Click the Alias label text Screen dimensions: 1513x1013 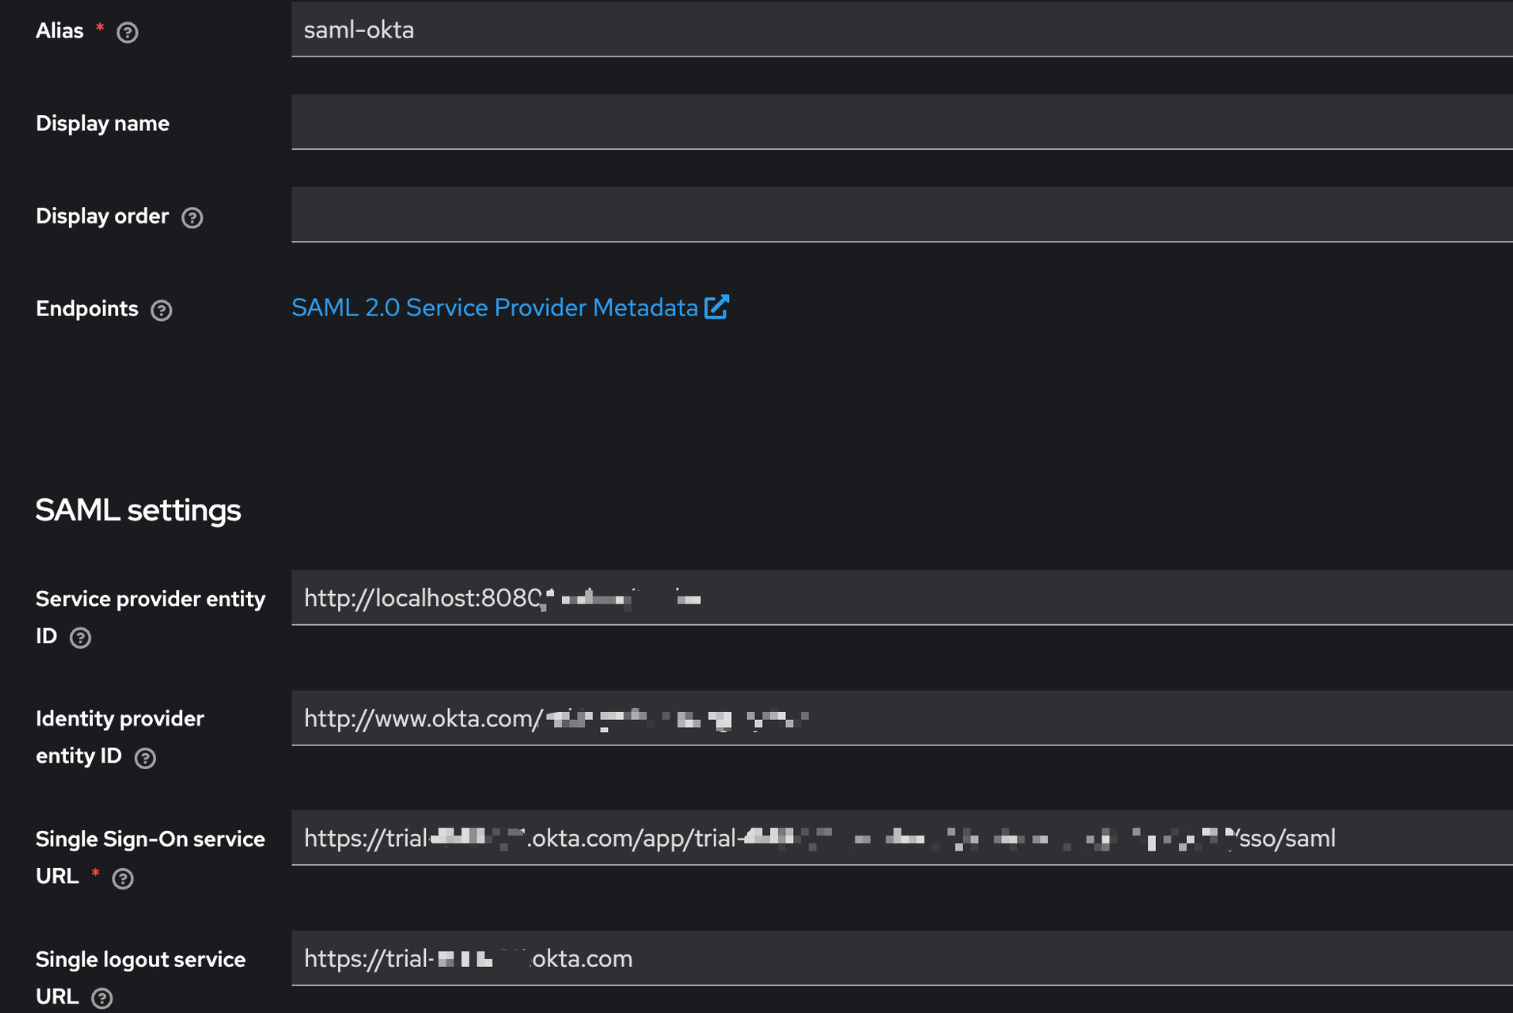(x=59, y=31)
